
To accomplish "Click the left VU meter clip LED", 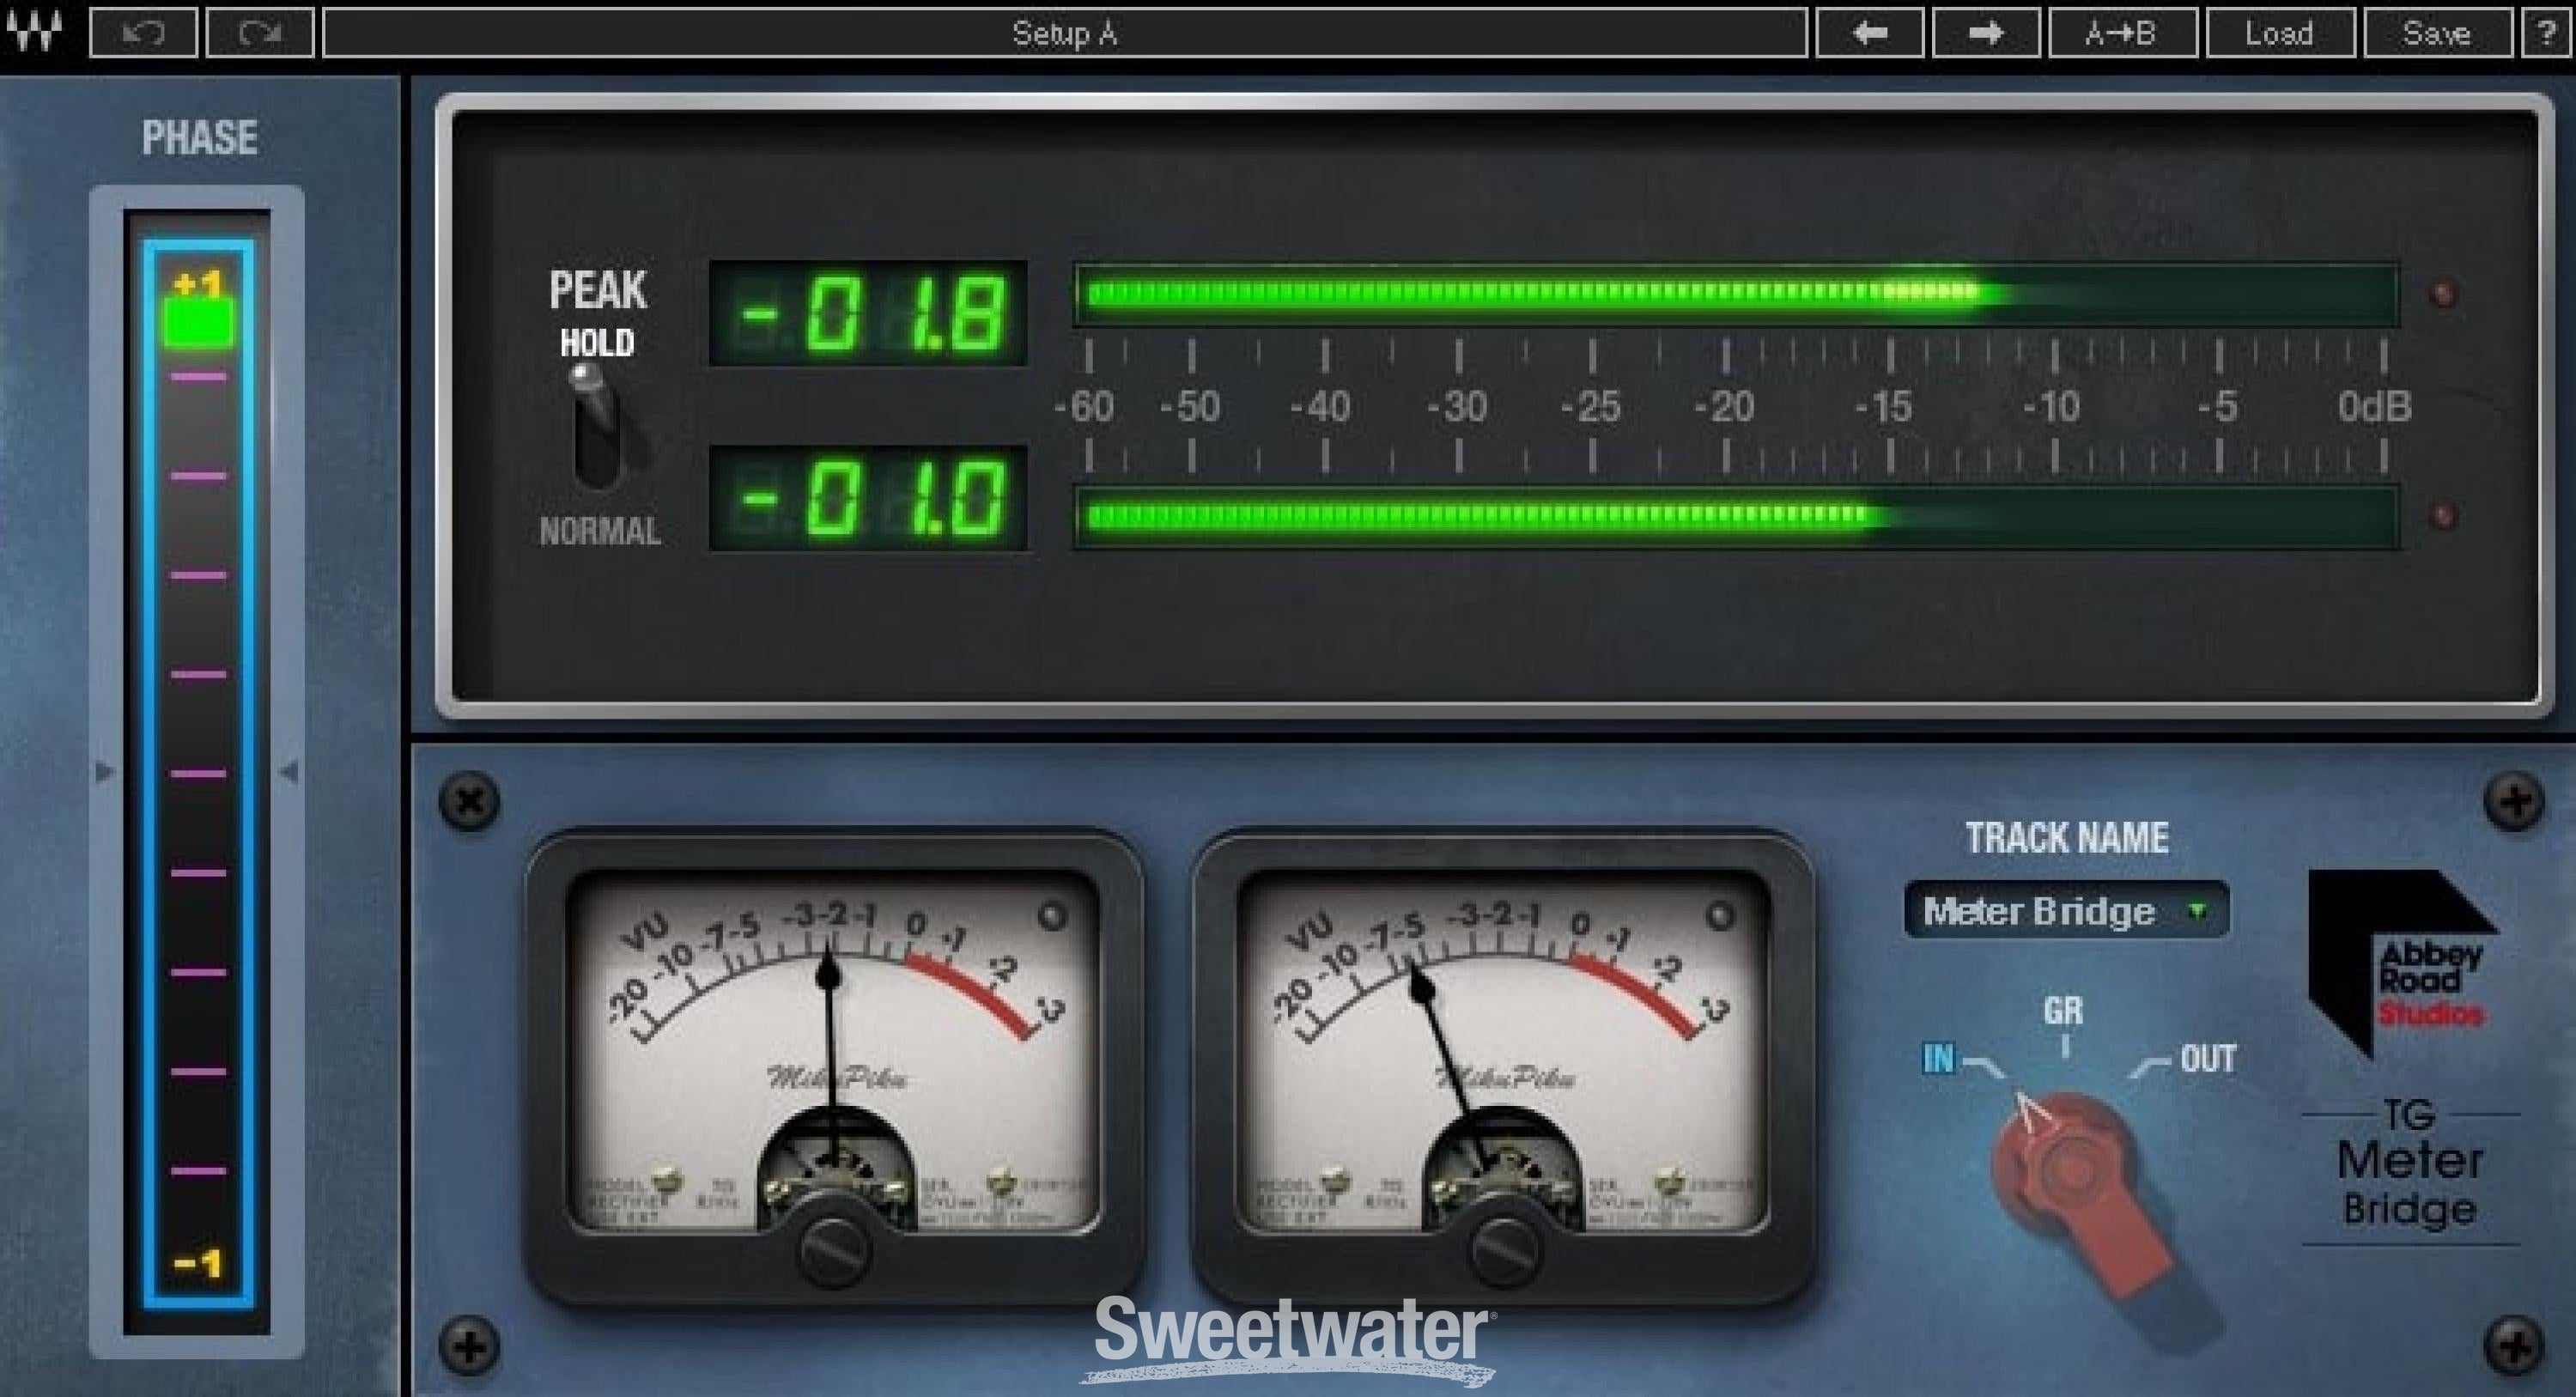I will coord(1051,916).
